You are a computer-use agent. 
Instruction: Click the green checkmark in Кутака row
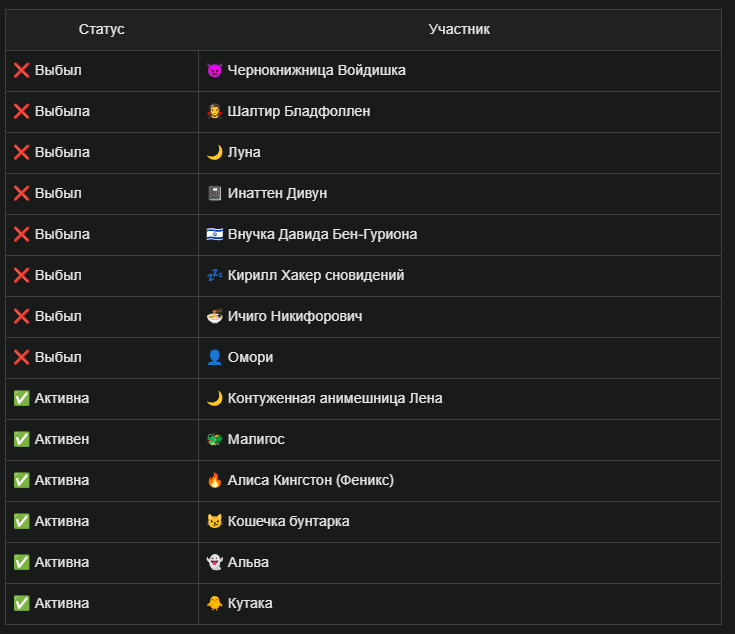[22, 603]
